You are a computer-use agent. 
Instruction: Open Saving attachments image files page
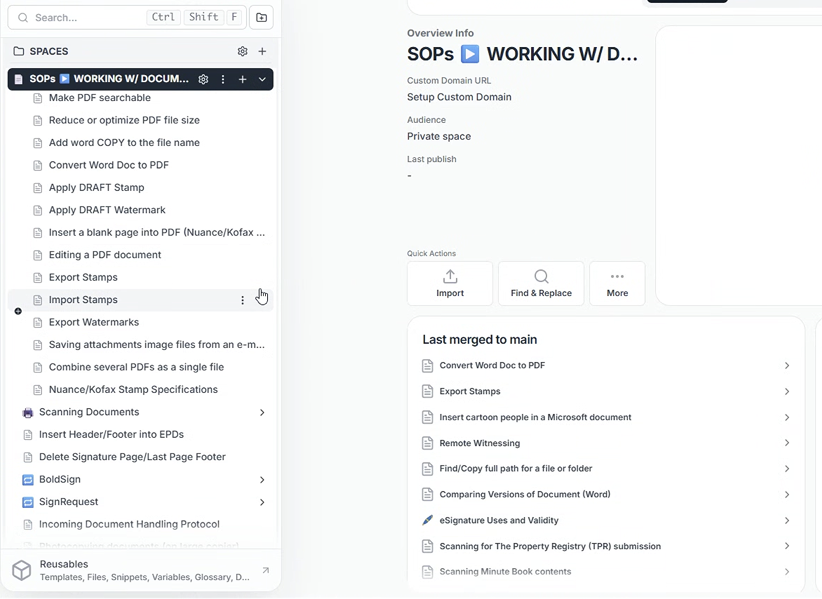(157, 345)
